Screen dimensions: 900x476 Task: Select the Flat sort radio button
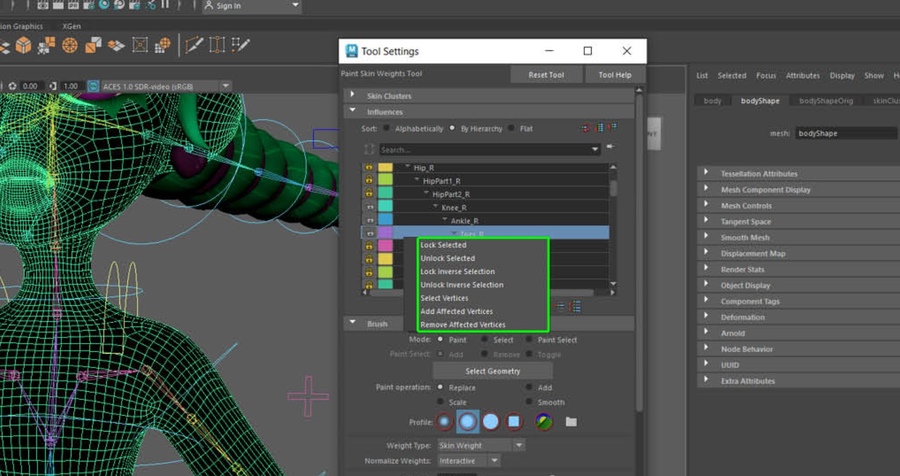click(512, 129)
